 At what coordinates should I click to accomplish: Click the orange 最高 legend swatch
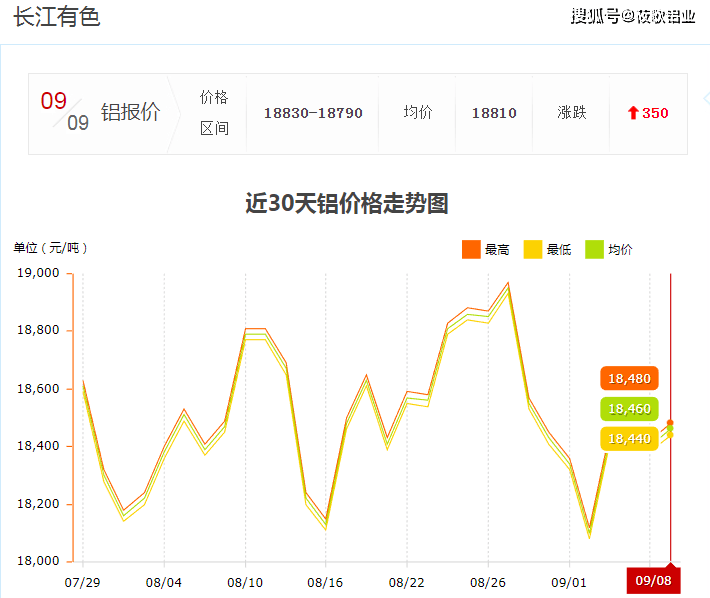click(471, 250)
